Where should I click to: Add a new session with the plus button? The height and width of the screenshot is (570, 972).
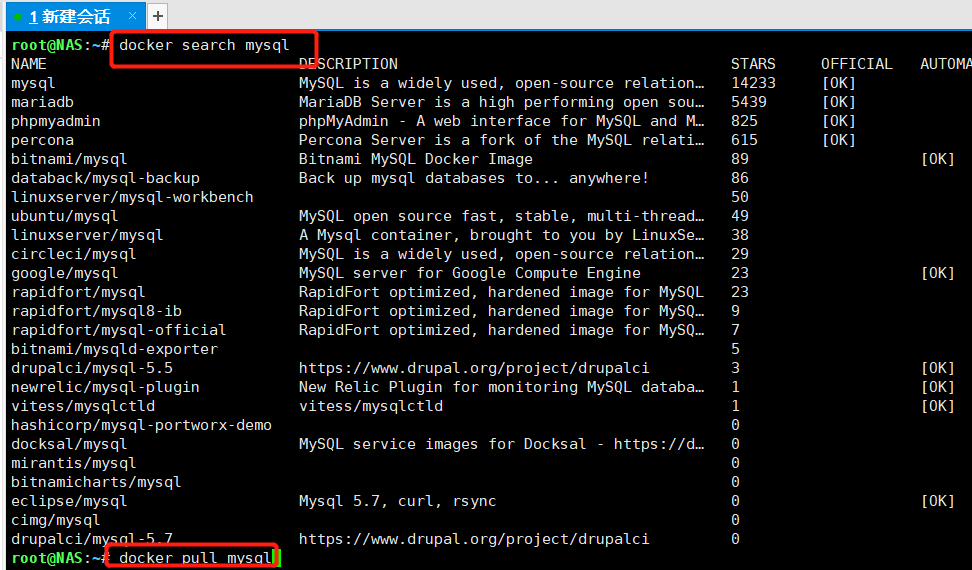pos(157,16)
